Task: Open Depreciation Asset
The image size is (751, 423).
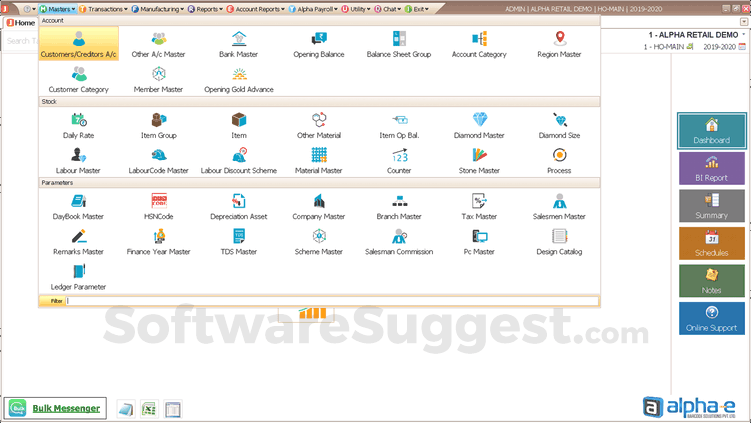Action: (x=239, y=206)
